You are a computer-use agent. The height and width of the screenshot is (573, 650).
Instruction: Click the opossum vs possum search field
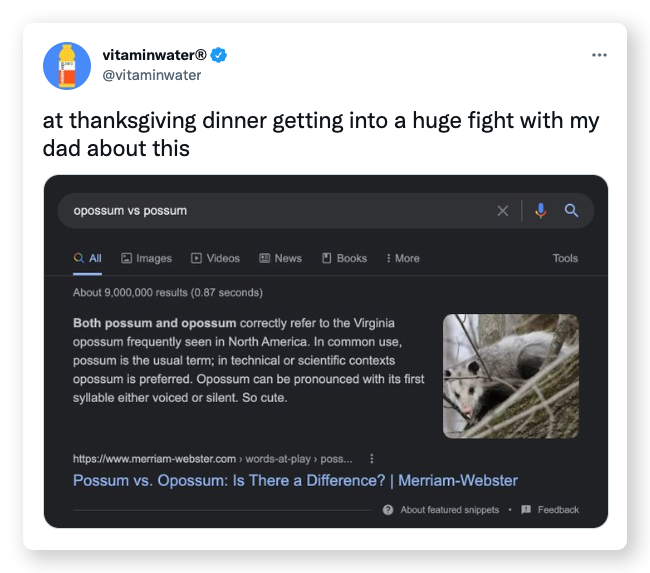(270, 211)
